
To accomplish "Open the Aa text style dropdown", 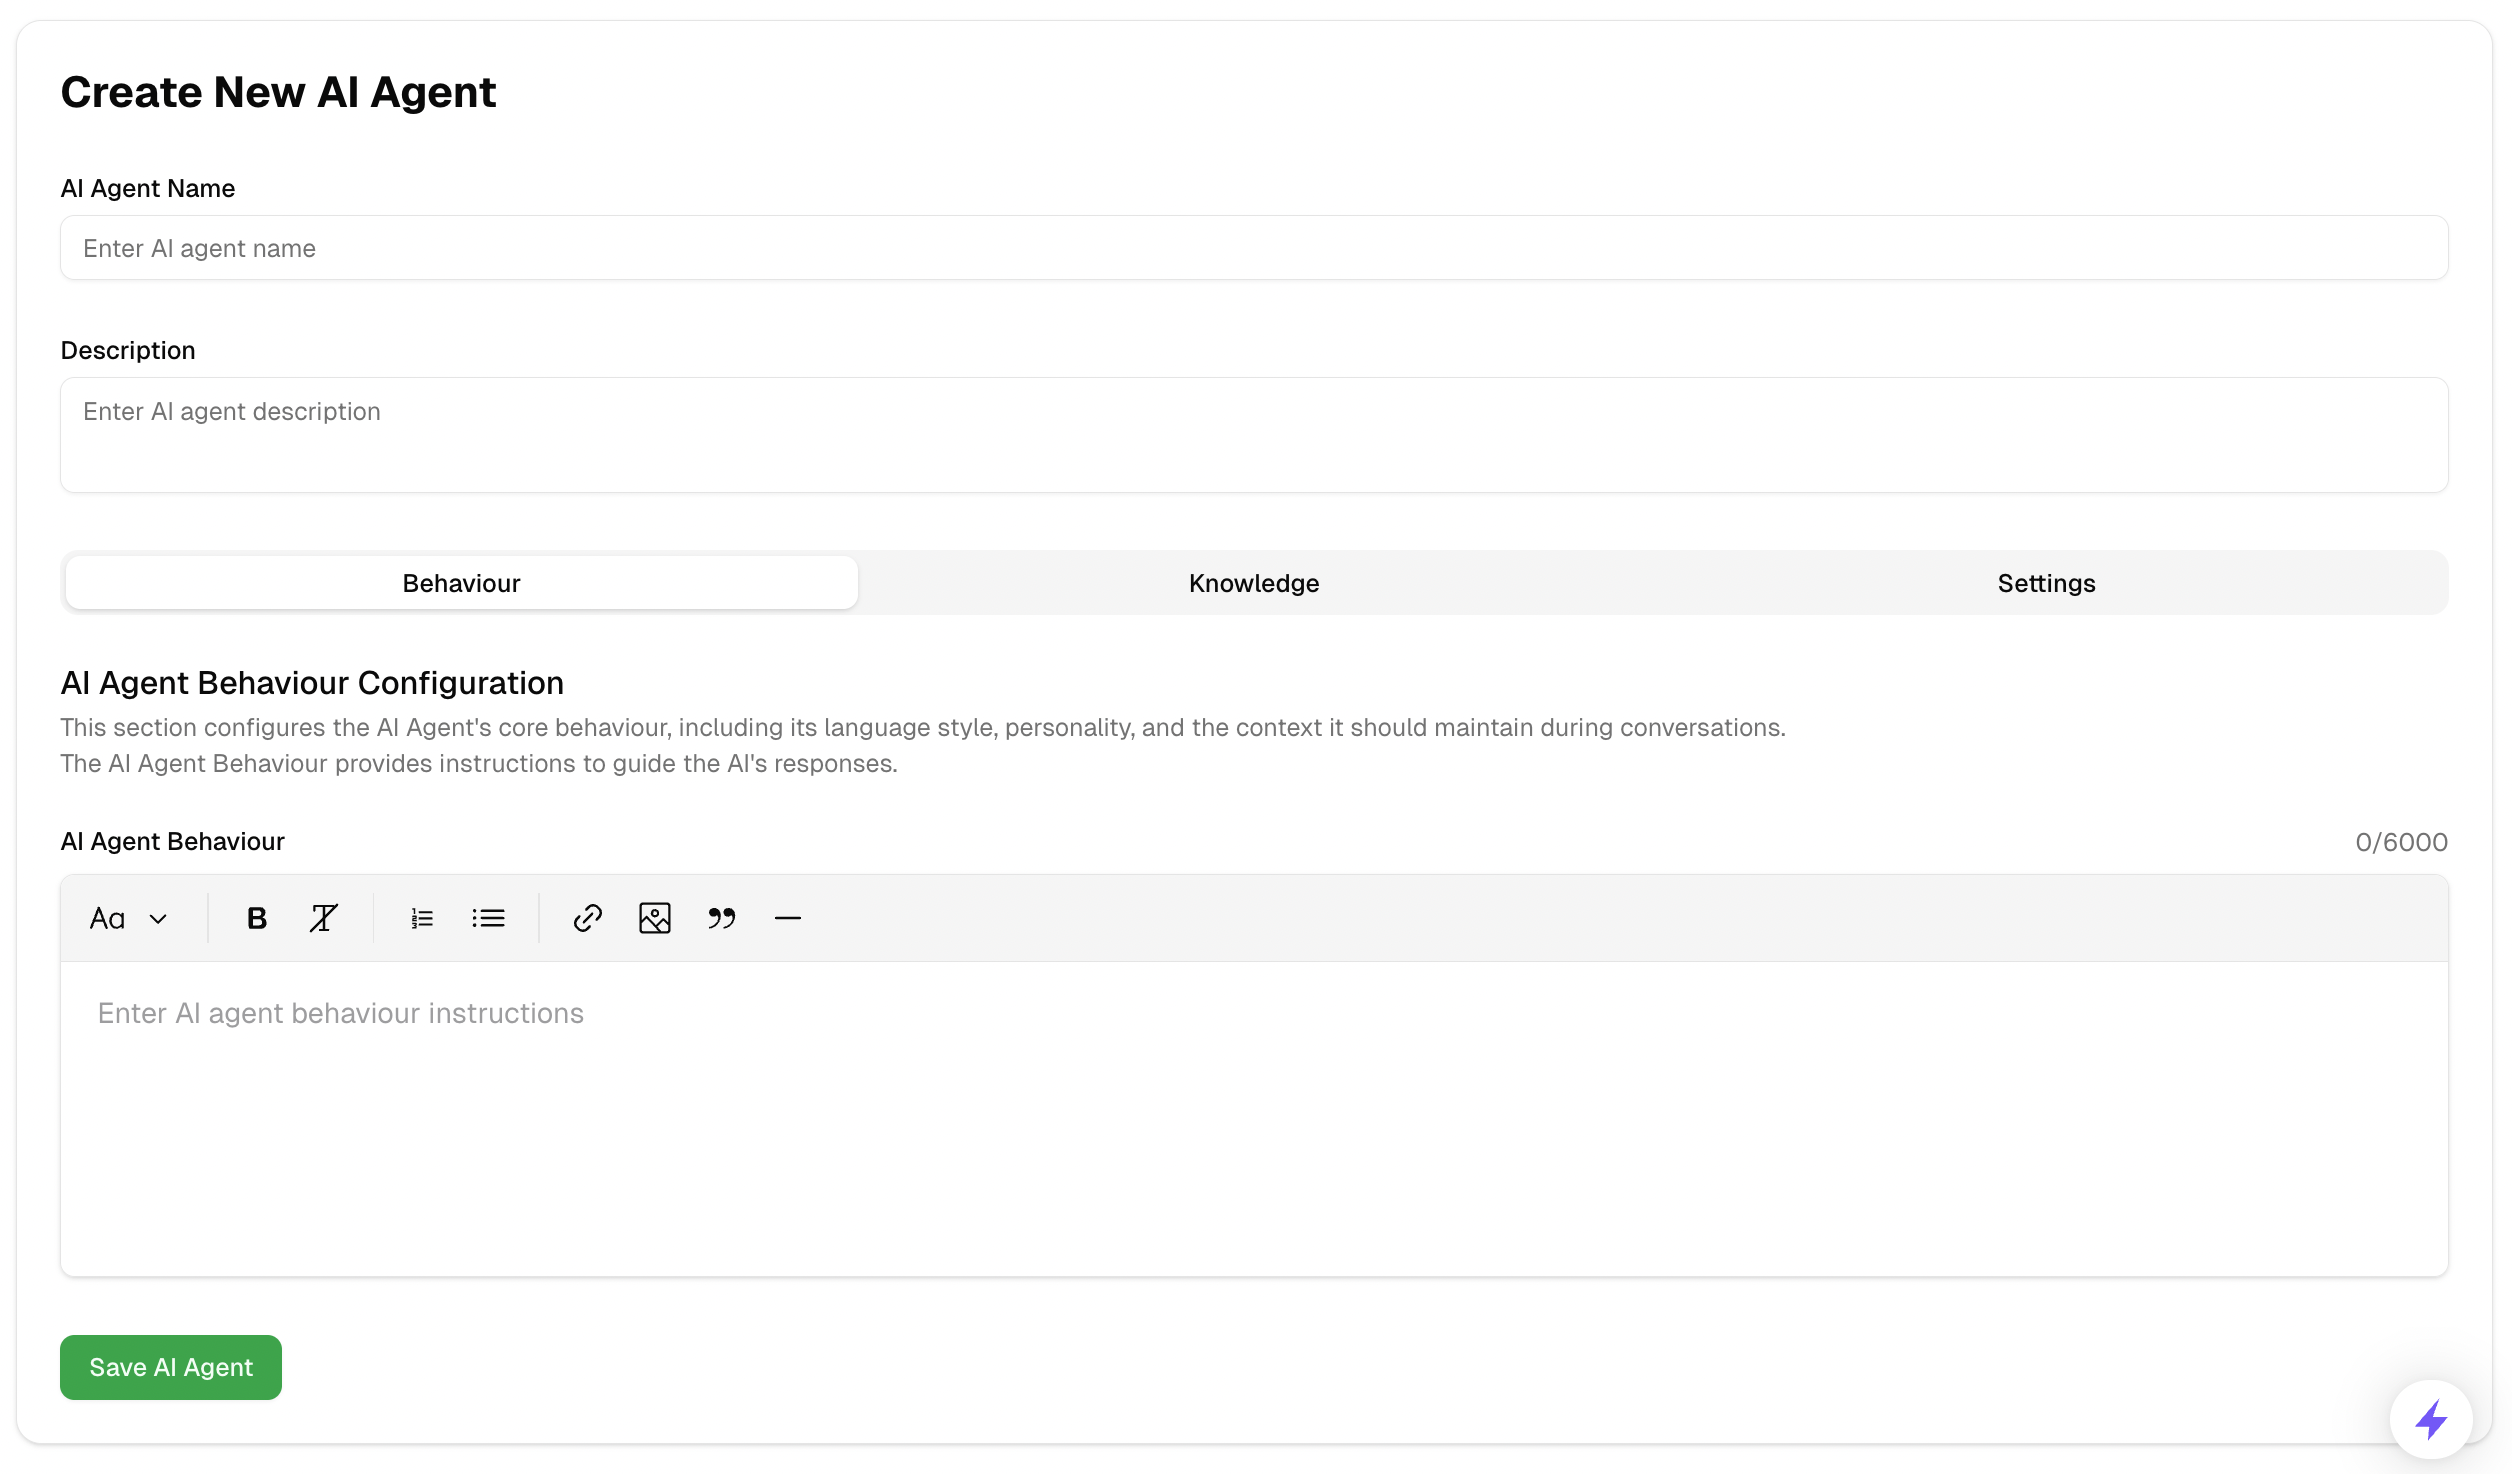I will click(x=108, y=918).
